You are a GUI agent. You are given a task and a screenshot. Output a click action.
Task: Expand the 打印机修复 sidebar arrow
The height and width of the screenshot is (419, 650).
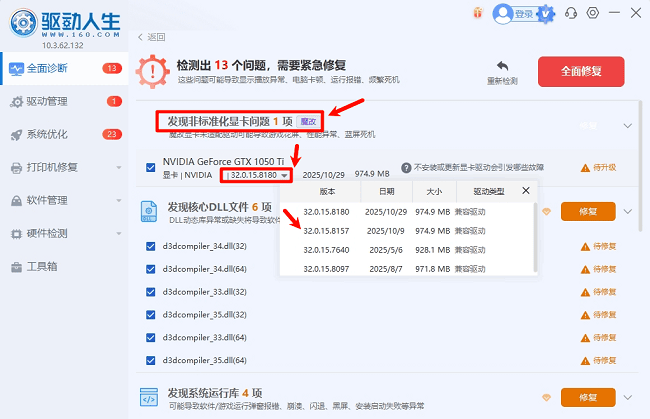click(119, 168)
